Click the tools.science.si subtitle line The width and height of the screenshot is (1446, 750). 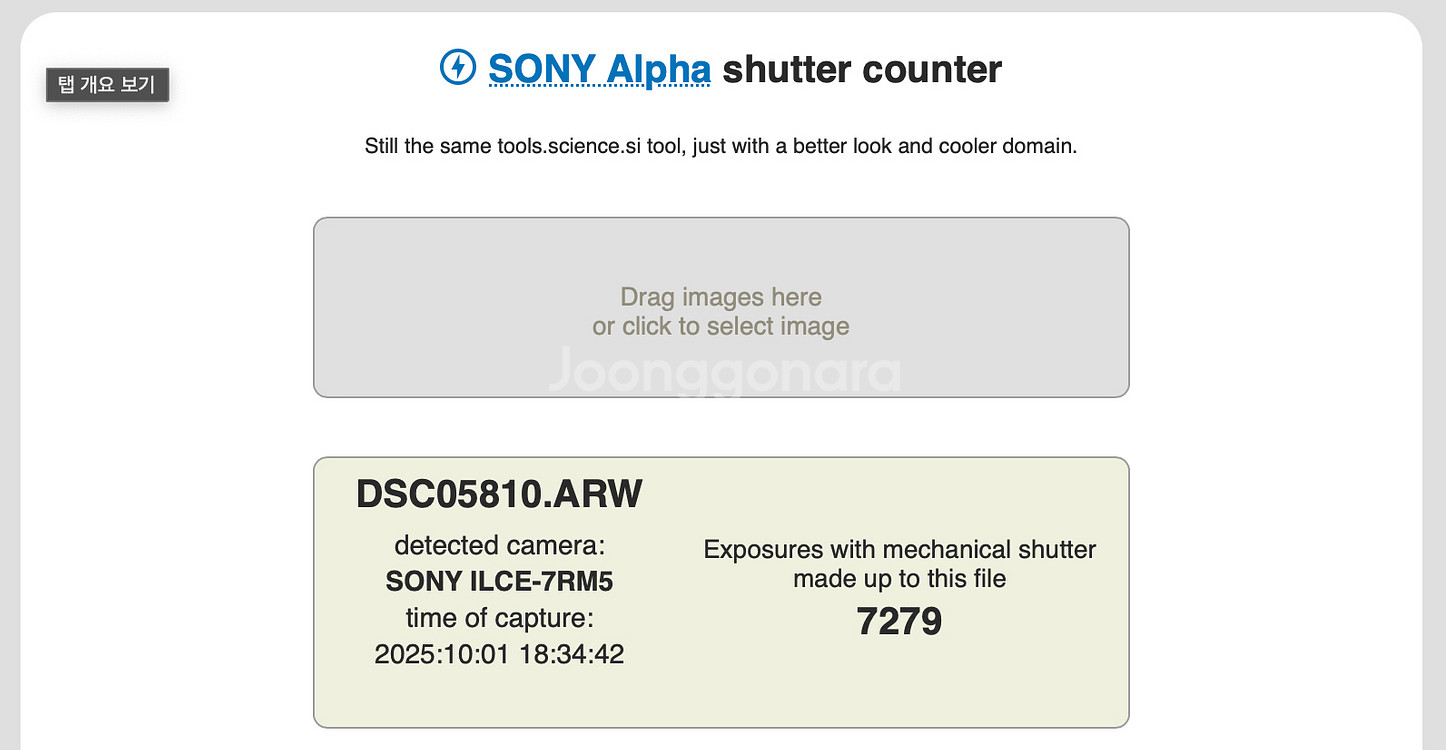pos(720,147)
